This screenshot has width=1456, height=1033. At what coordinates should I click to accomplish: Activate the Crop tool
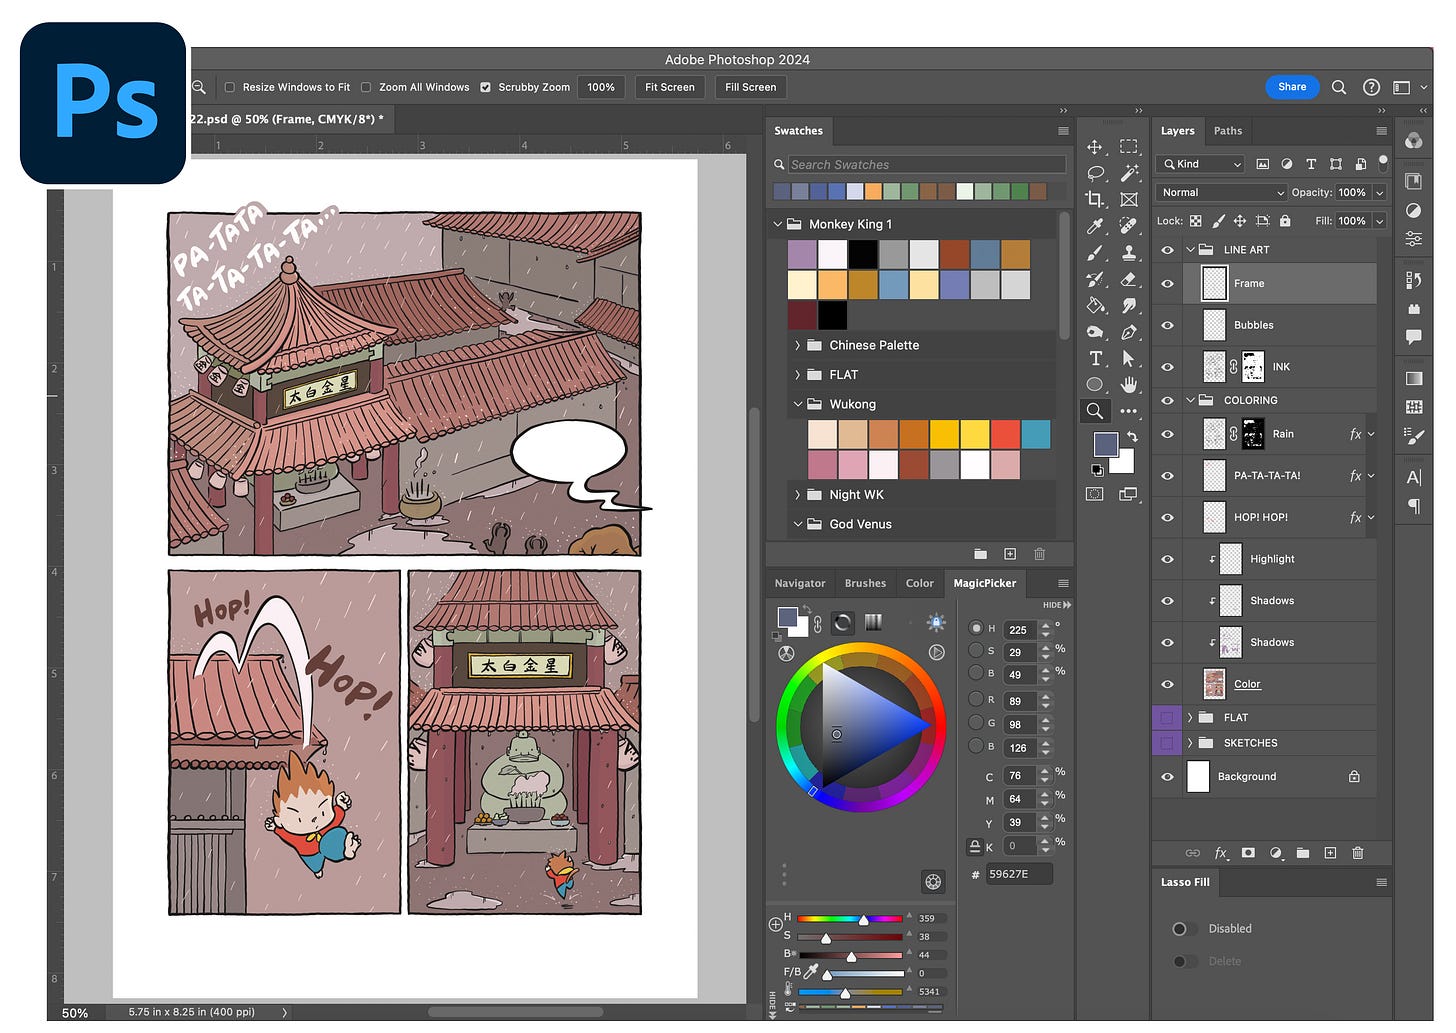(1095, 199)
